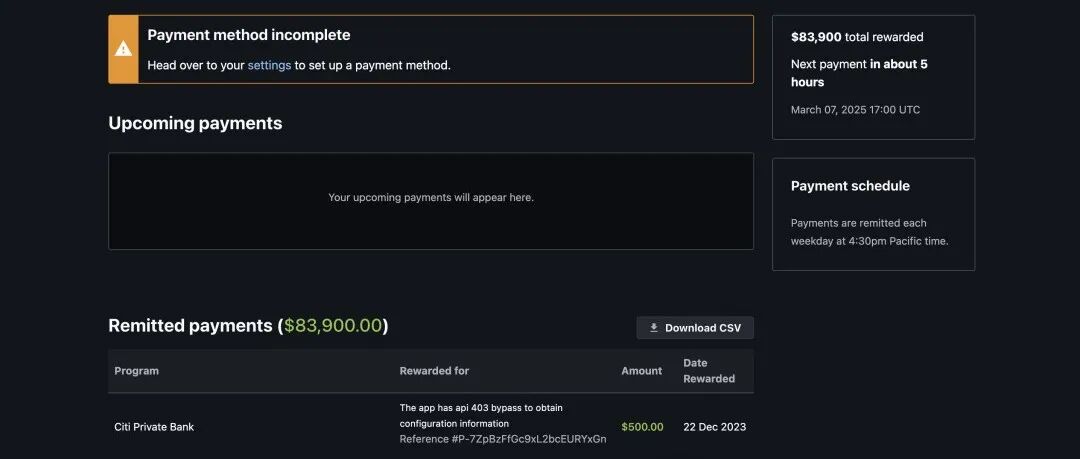This screenshot has width=1080, height=459.
Task: Click the 22 Dec 2023 date cell
Action: click(x=714, y=427)
